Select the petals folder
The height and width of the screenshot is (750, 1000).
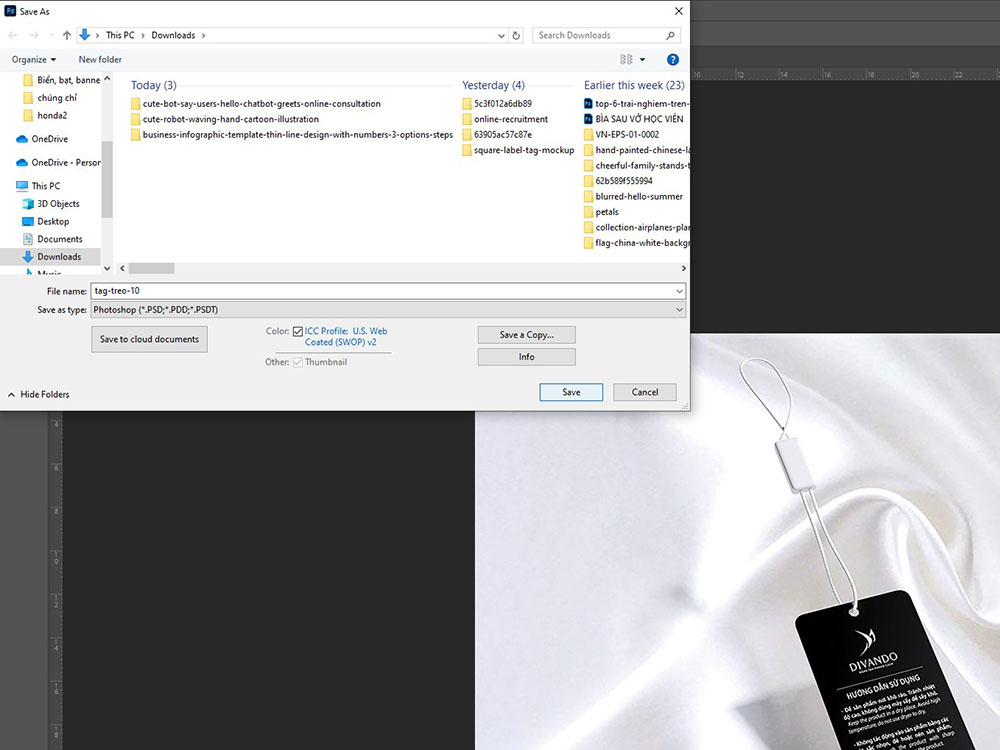pyautogui.click(x=601, y=212)
